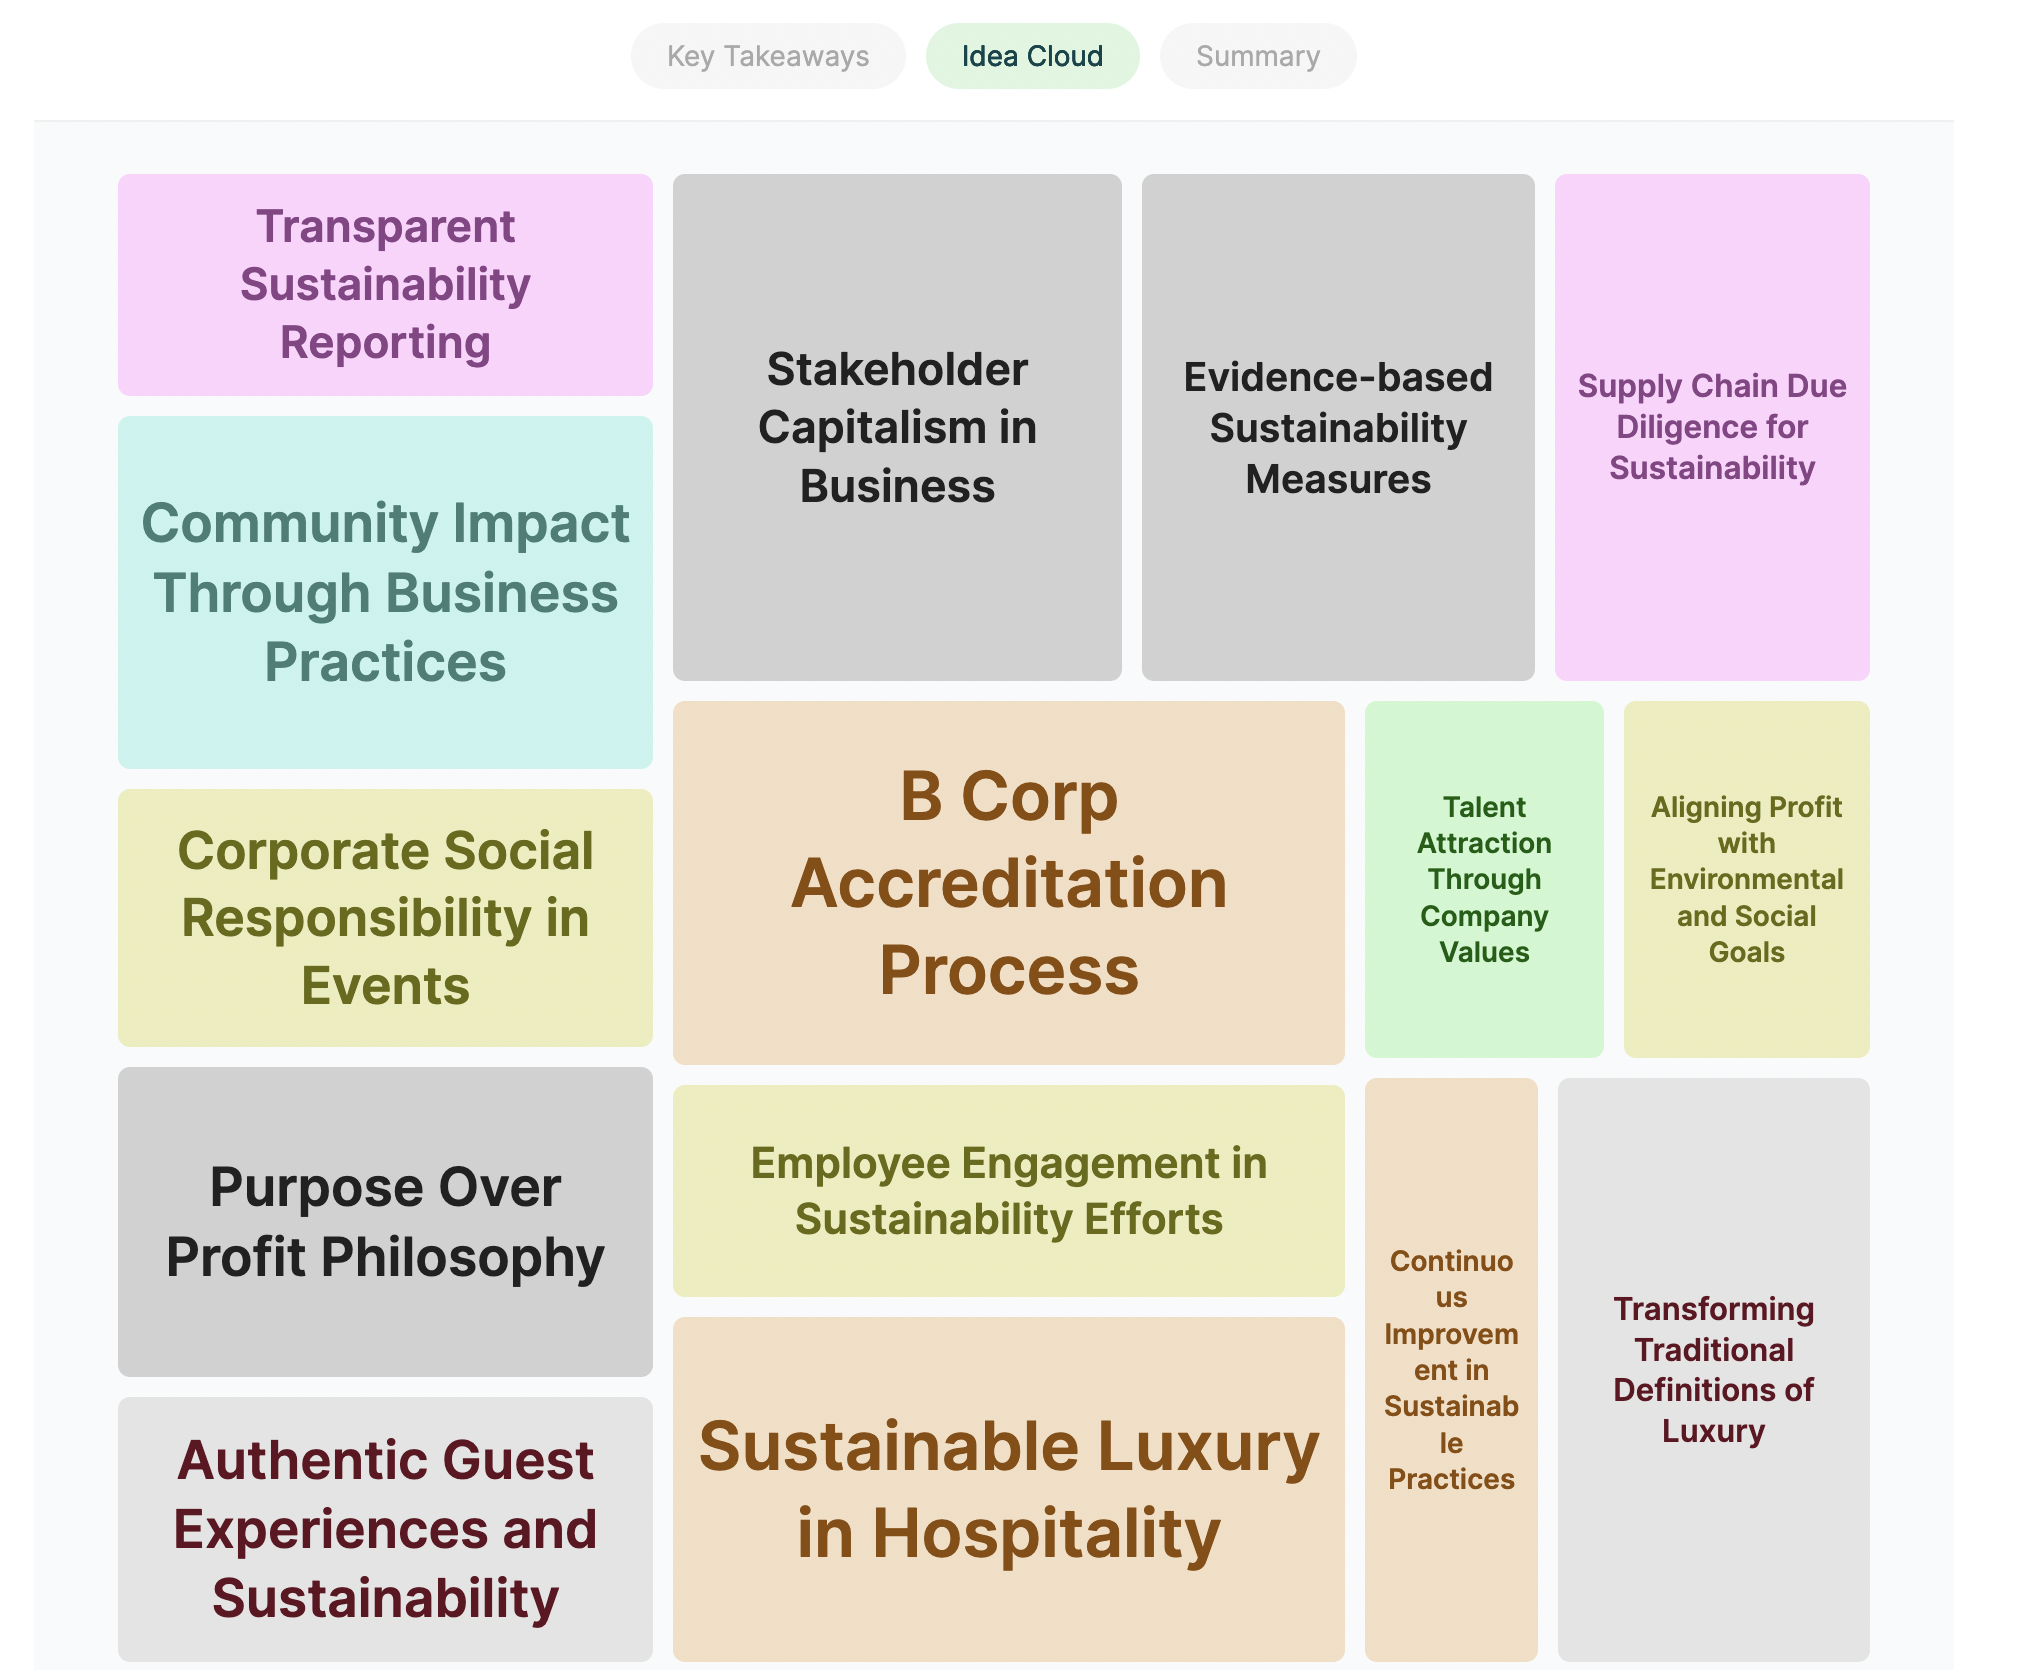Select Corporate Social Responsibility in Events tile
2020x1670 pixels.
click(385, 918)
